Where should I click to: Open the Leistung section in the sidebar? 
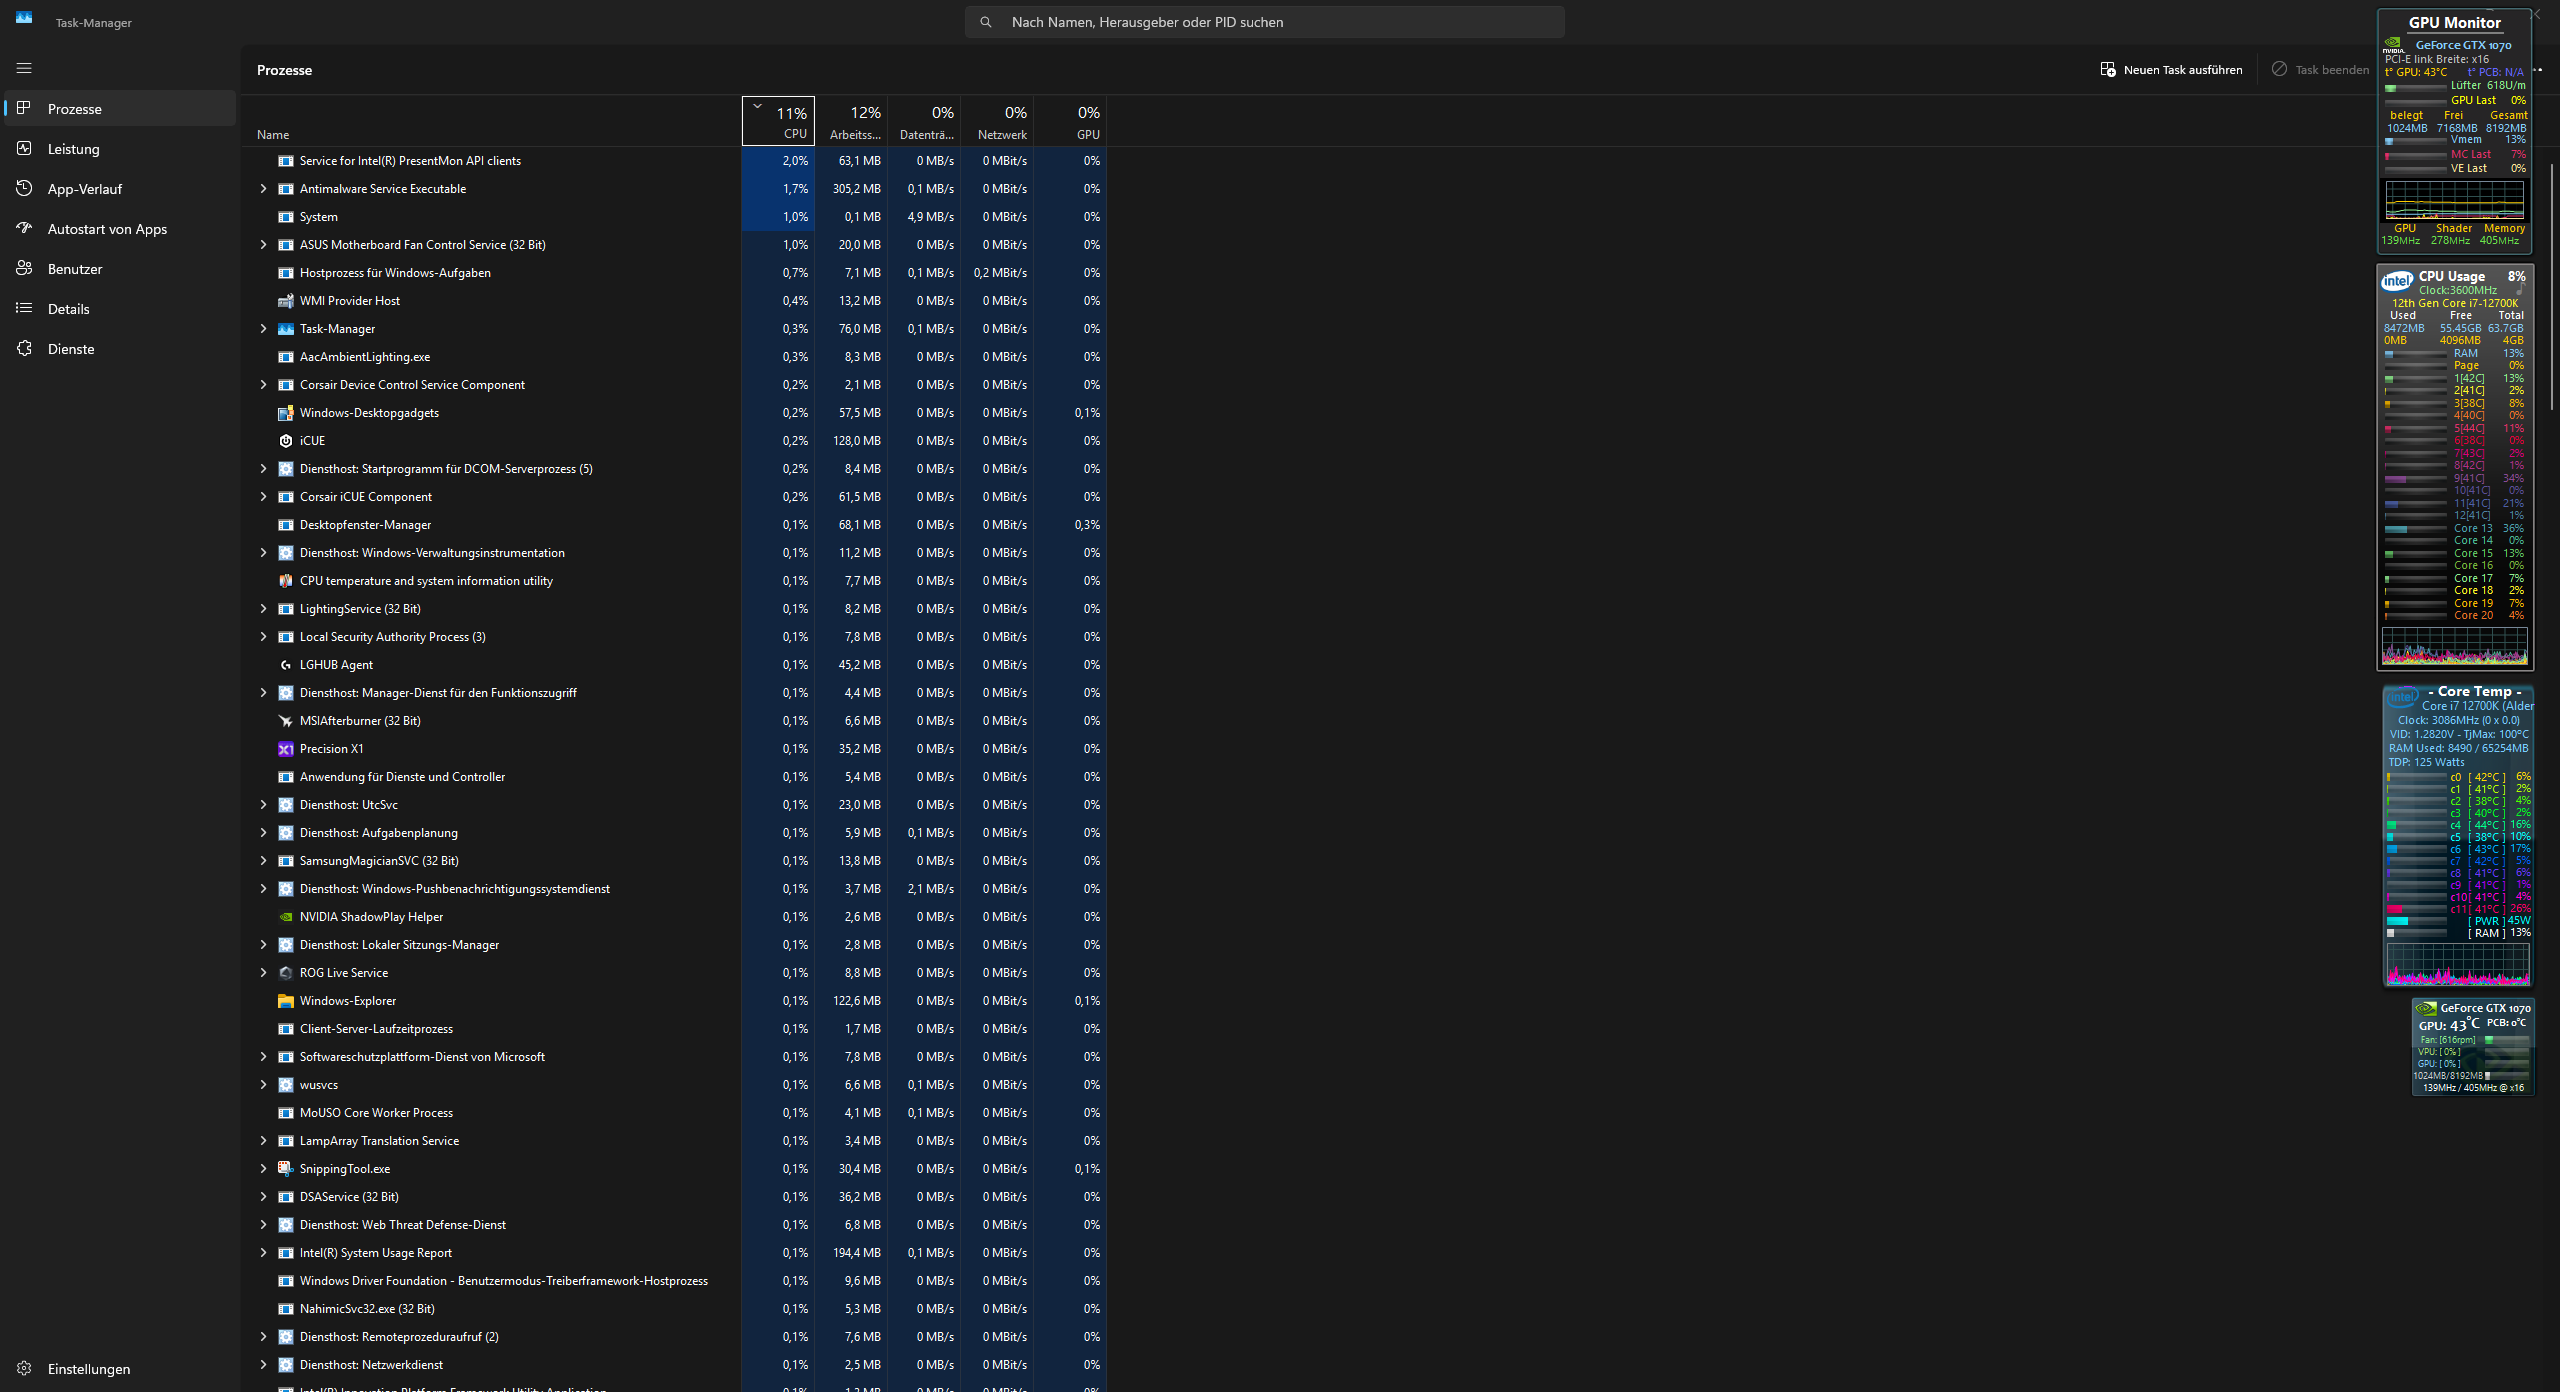(73, 148)
